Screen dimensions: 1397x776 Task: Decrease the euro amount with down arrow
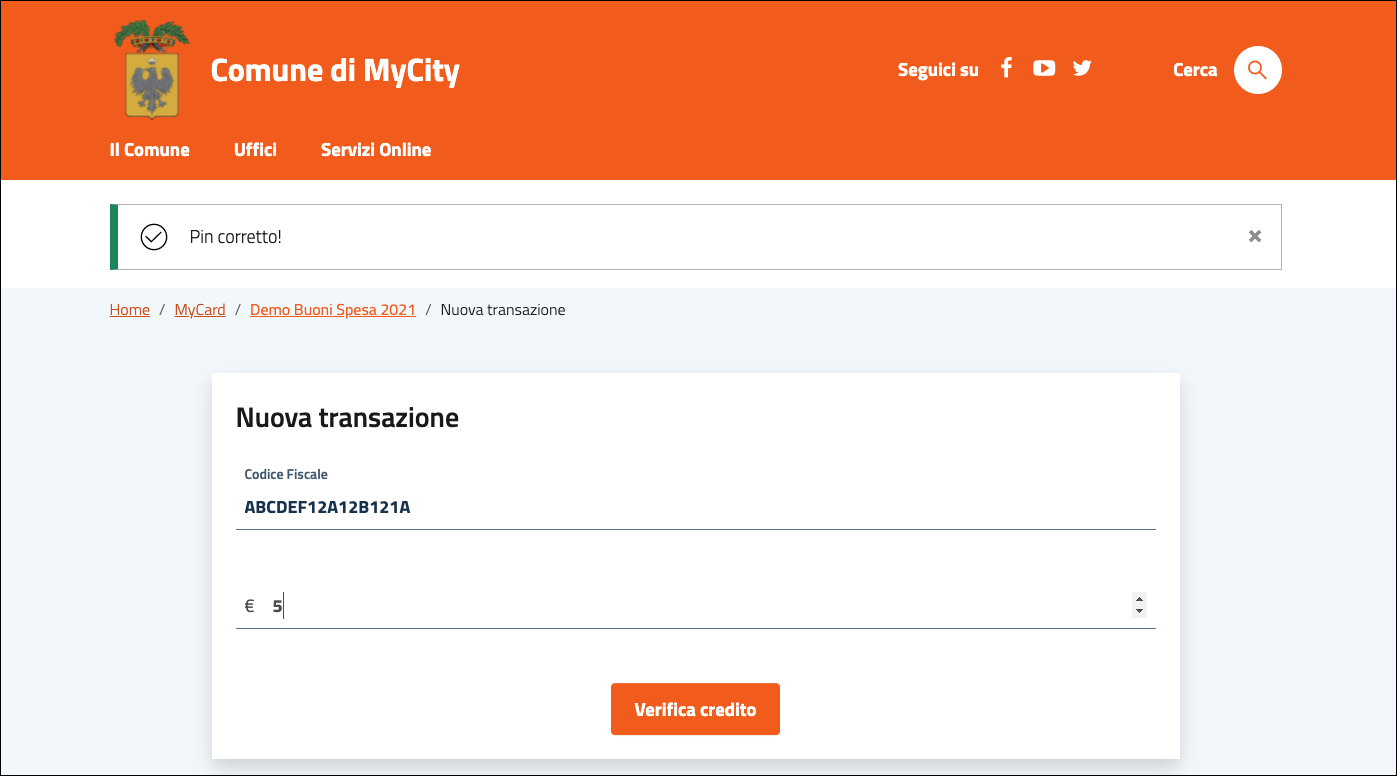click(1139, 611)
